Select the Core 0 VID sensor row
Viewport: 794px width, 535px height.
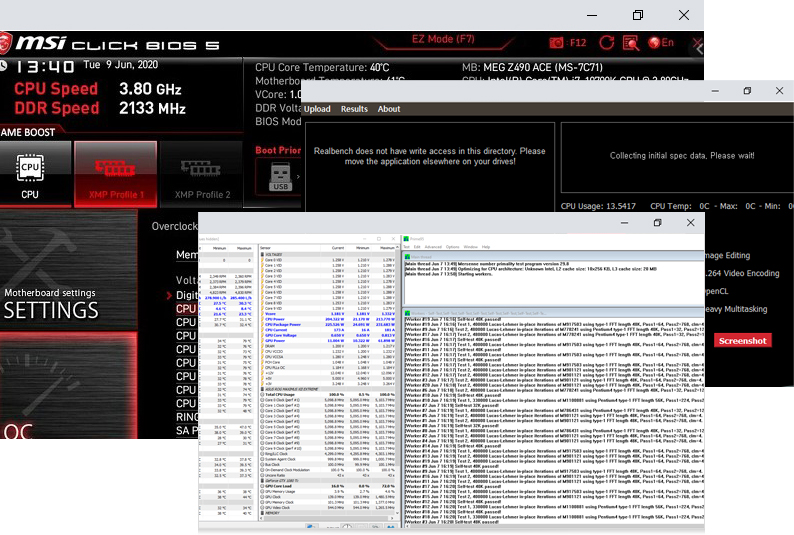[328, 260]
